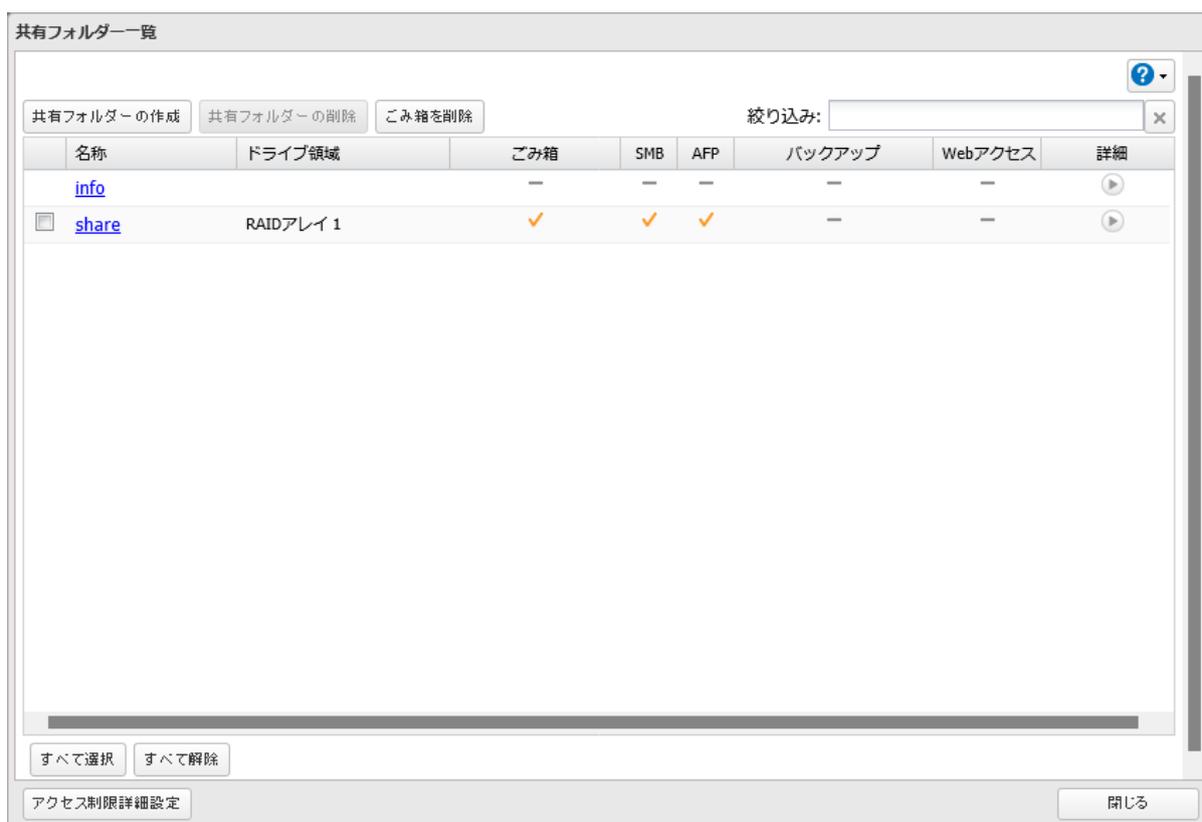
Task: Click the ごみ箱 checkmark in share row
Action: point(535,221)
